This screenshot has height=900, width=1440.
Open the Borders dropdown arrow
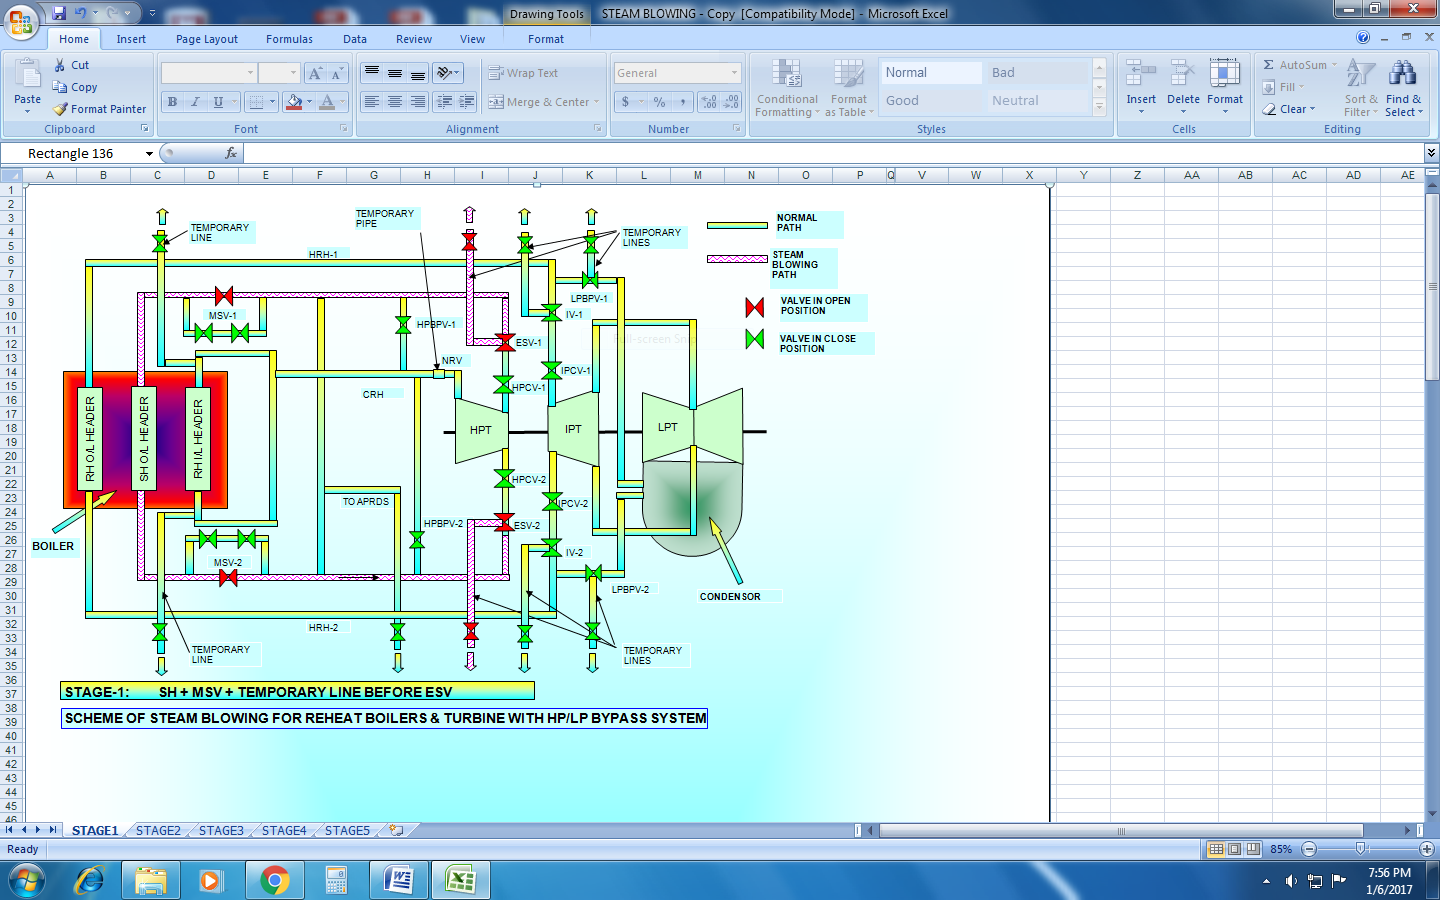pyautogui.click(x=272, y=102)
